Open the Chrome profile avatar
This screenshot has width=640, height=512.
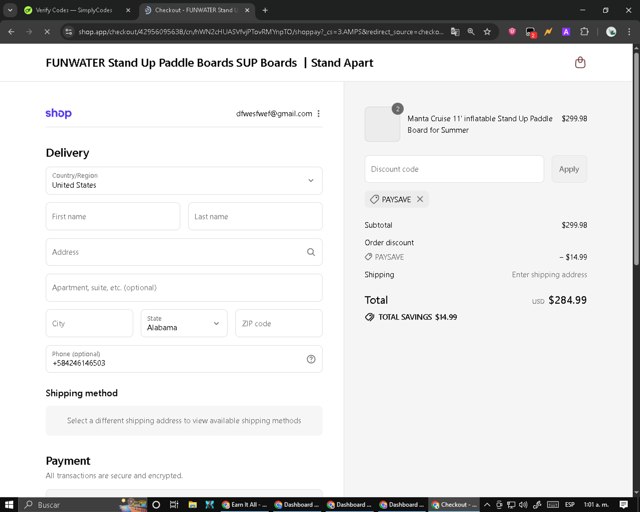coord(611,31)
